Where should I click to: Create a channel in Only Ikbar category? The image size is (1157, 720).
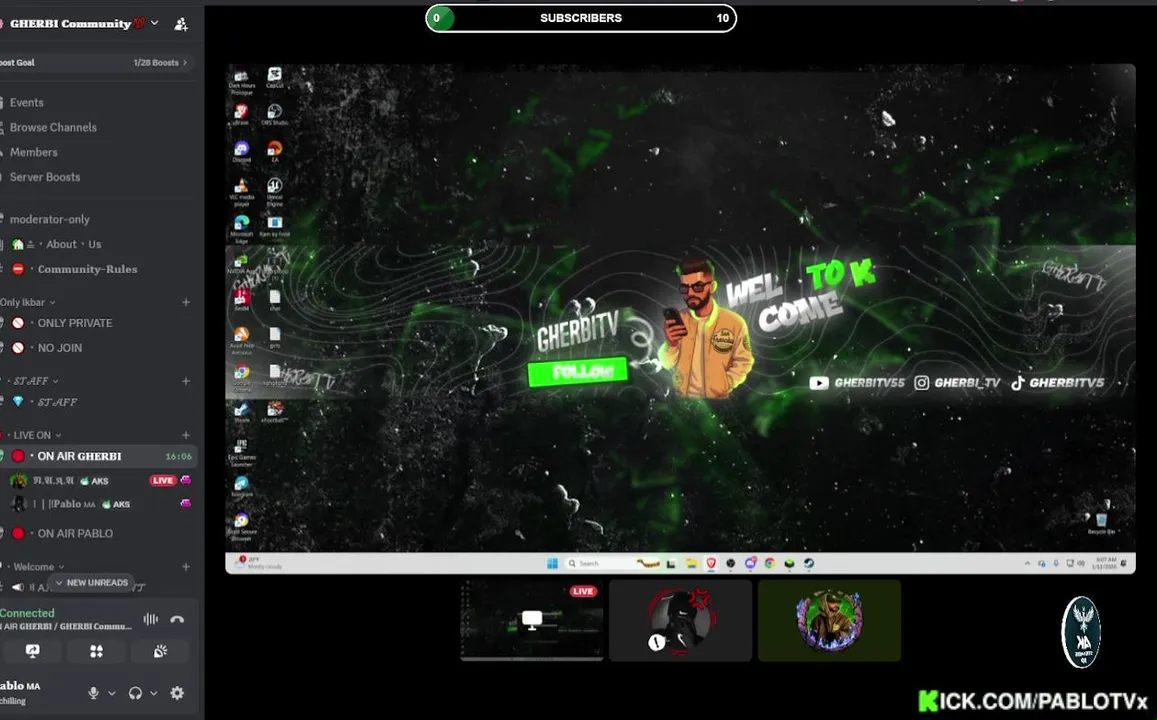186,302
